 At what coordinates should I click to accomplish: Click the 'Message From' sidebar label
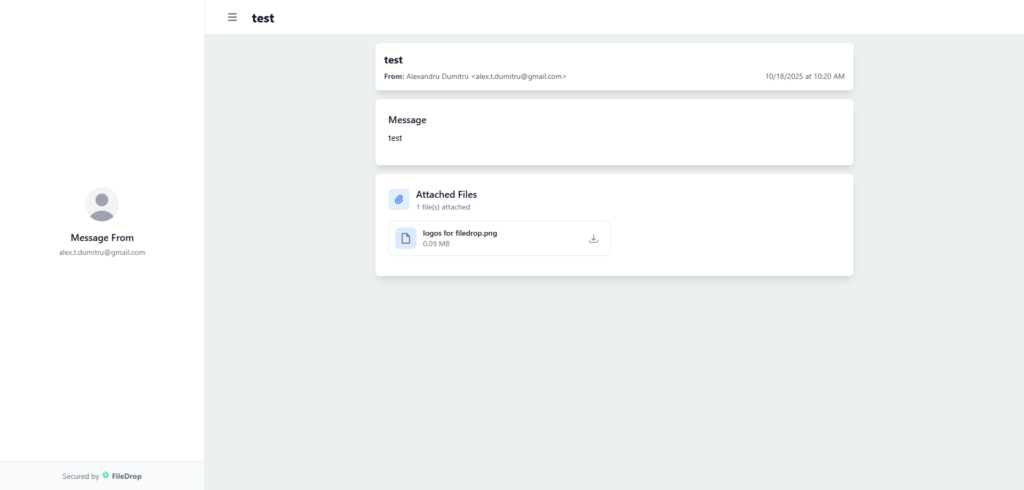tap(102, 238)
